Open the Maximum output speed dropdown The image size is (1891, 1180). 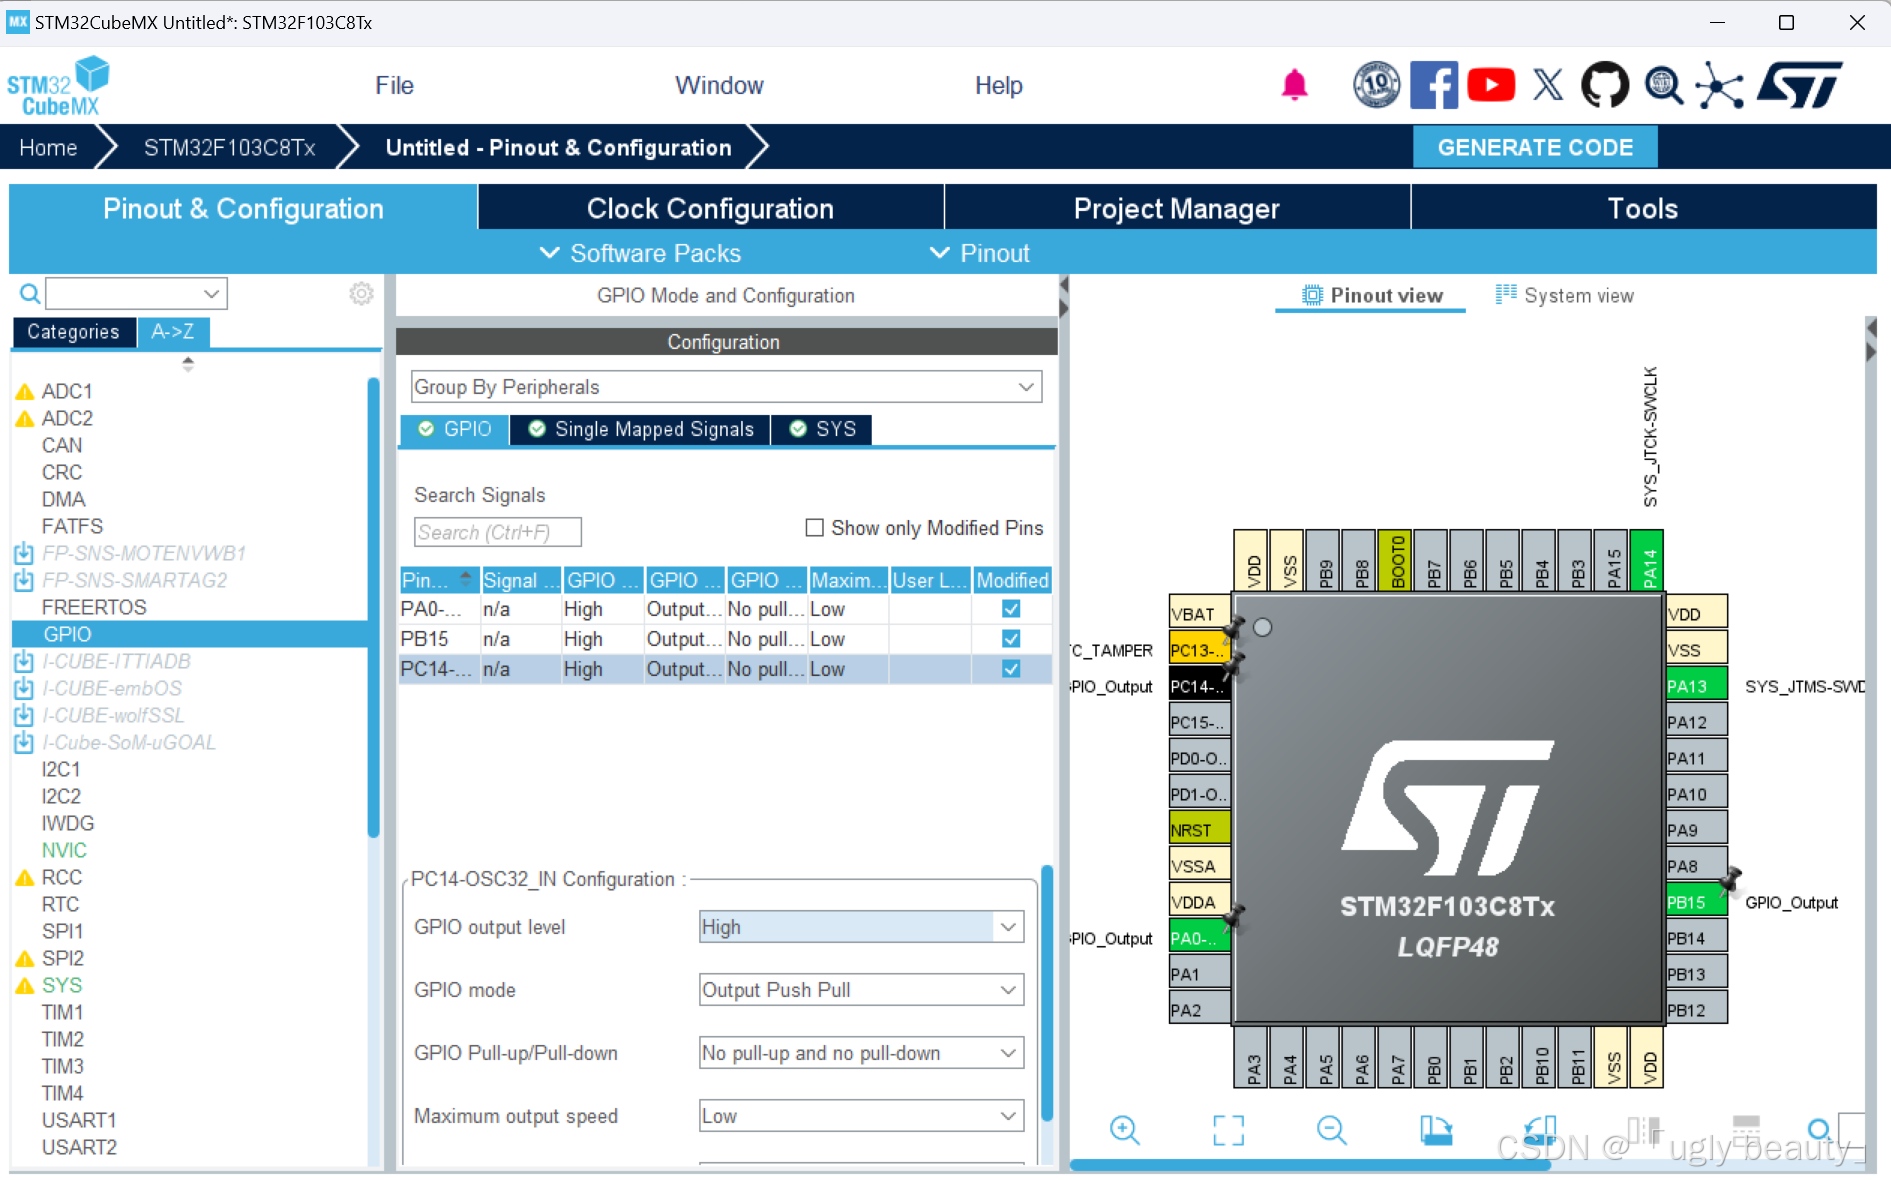[x=861, y=1116]
